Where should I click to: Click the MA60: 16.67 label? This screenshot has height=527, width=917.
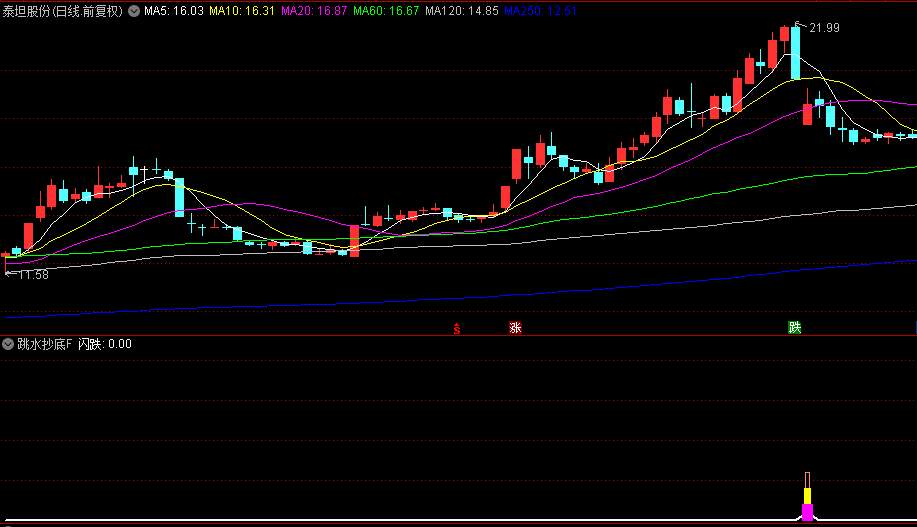386,11
